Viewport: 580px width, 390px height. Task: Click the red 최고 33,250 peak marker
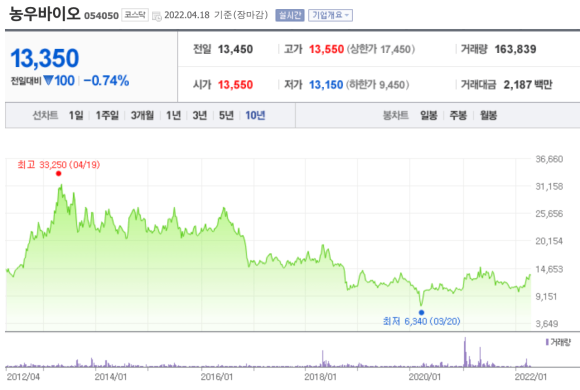pos(58,174)
